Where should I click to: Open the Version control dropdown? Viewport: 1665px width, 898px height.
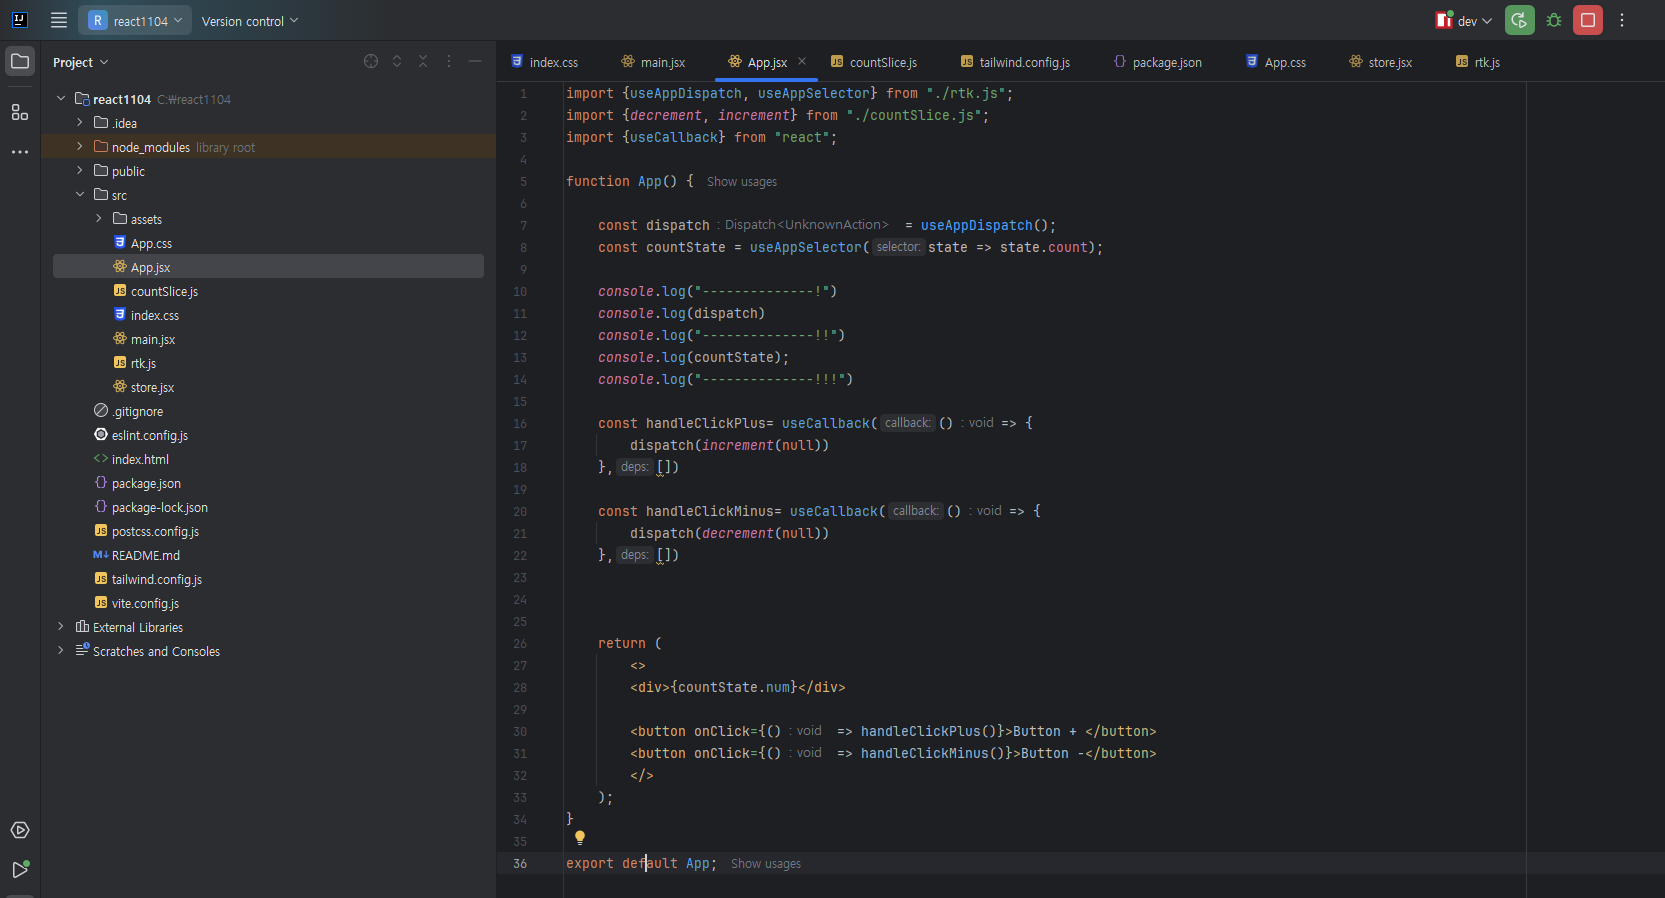click(249, 21)
